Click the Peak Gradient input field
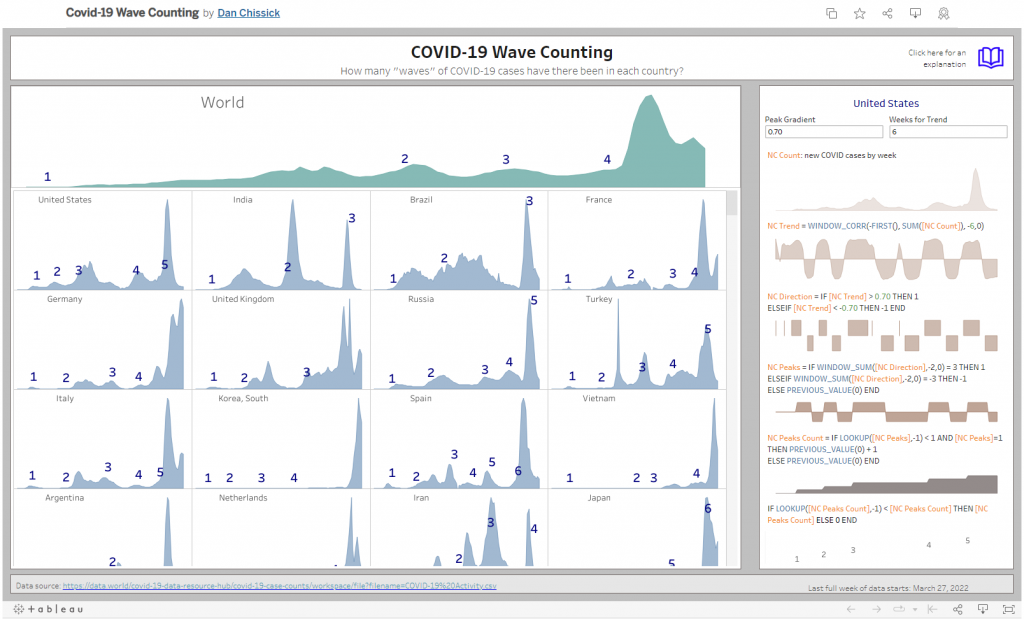The image size is (1024, 619). 823,132
